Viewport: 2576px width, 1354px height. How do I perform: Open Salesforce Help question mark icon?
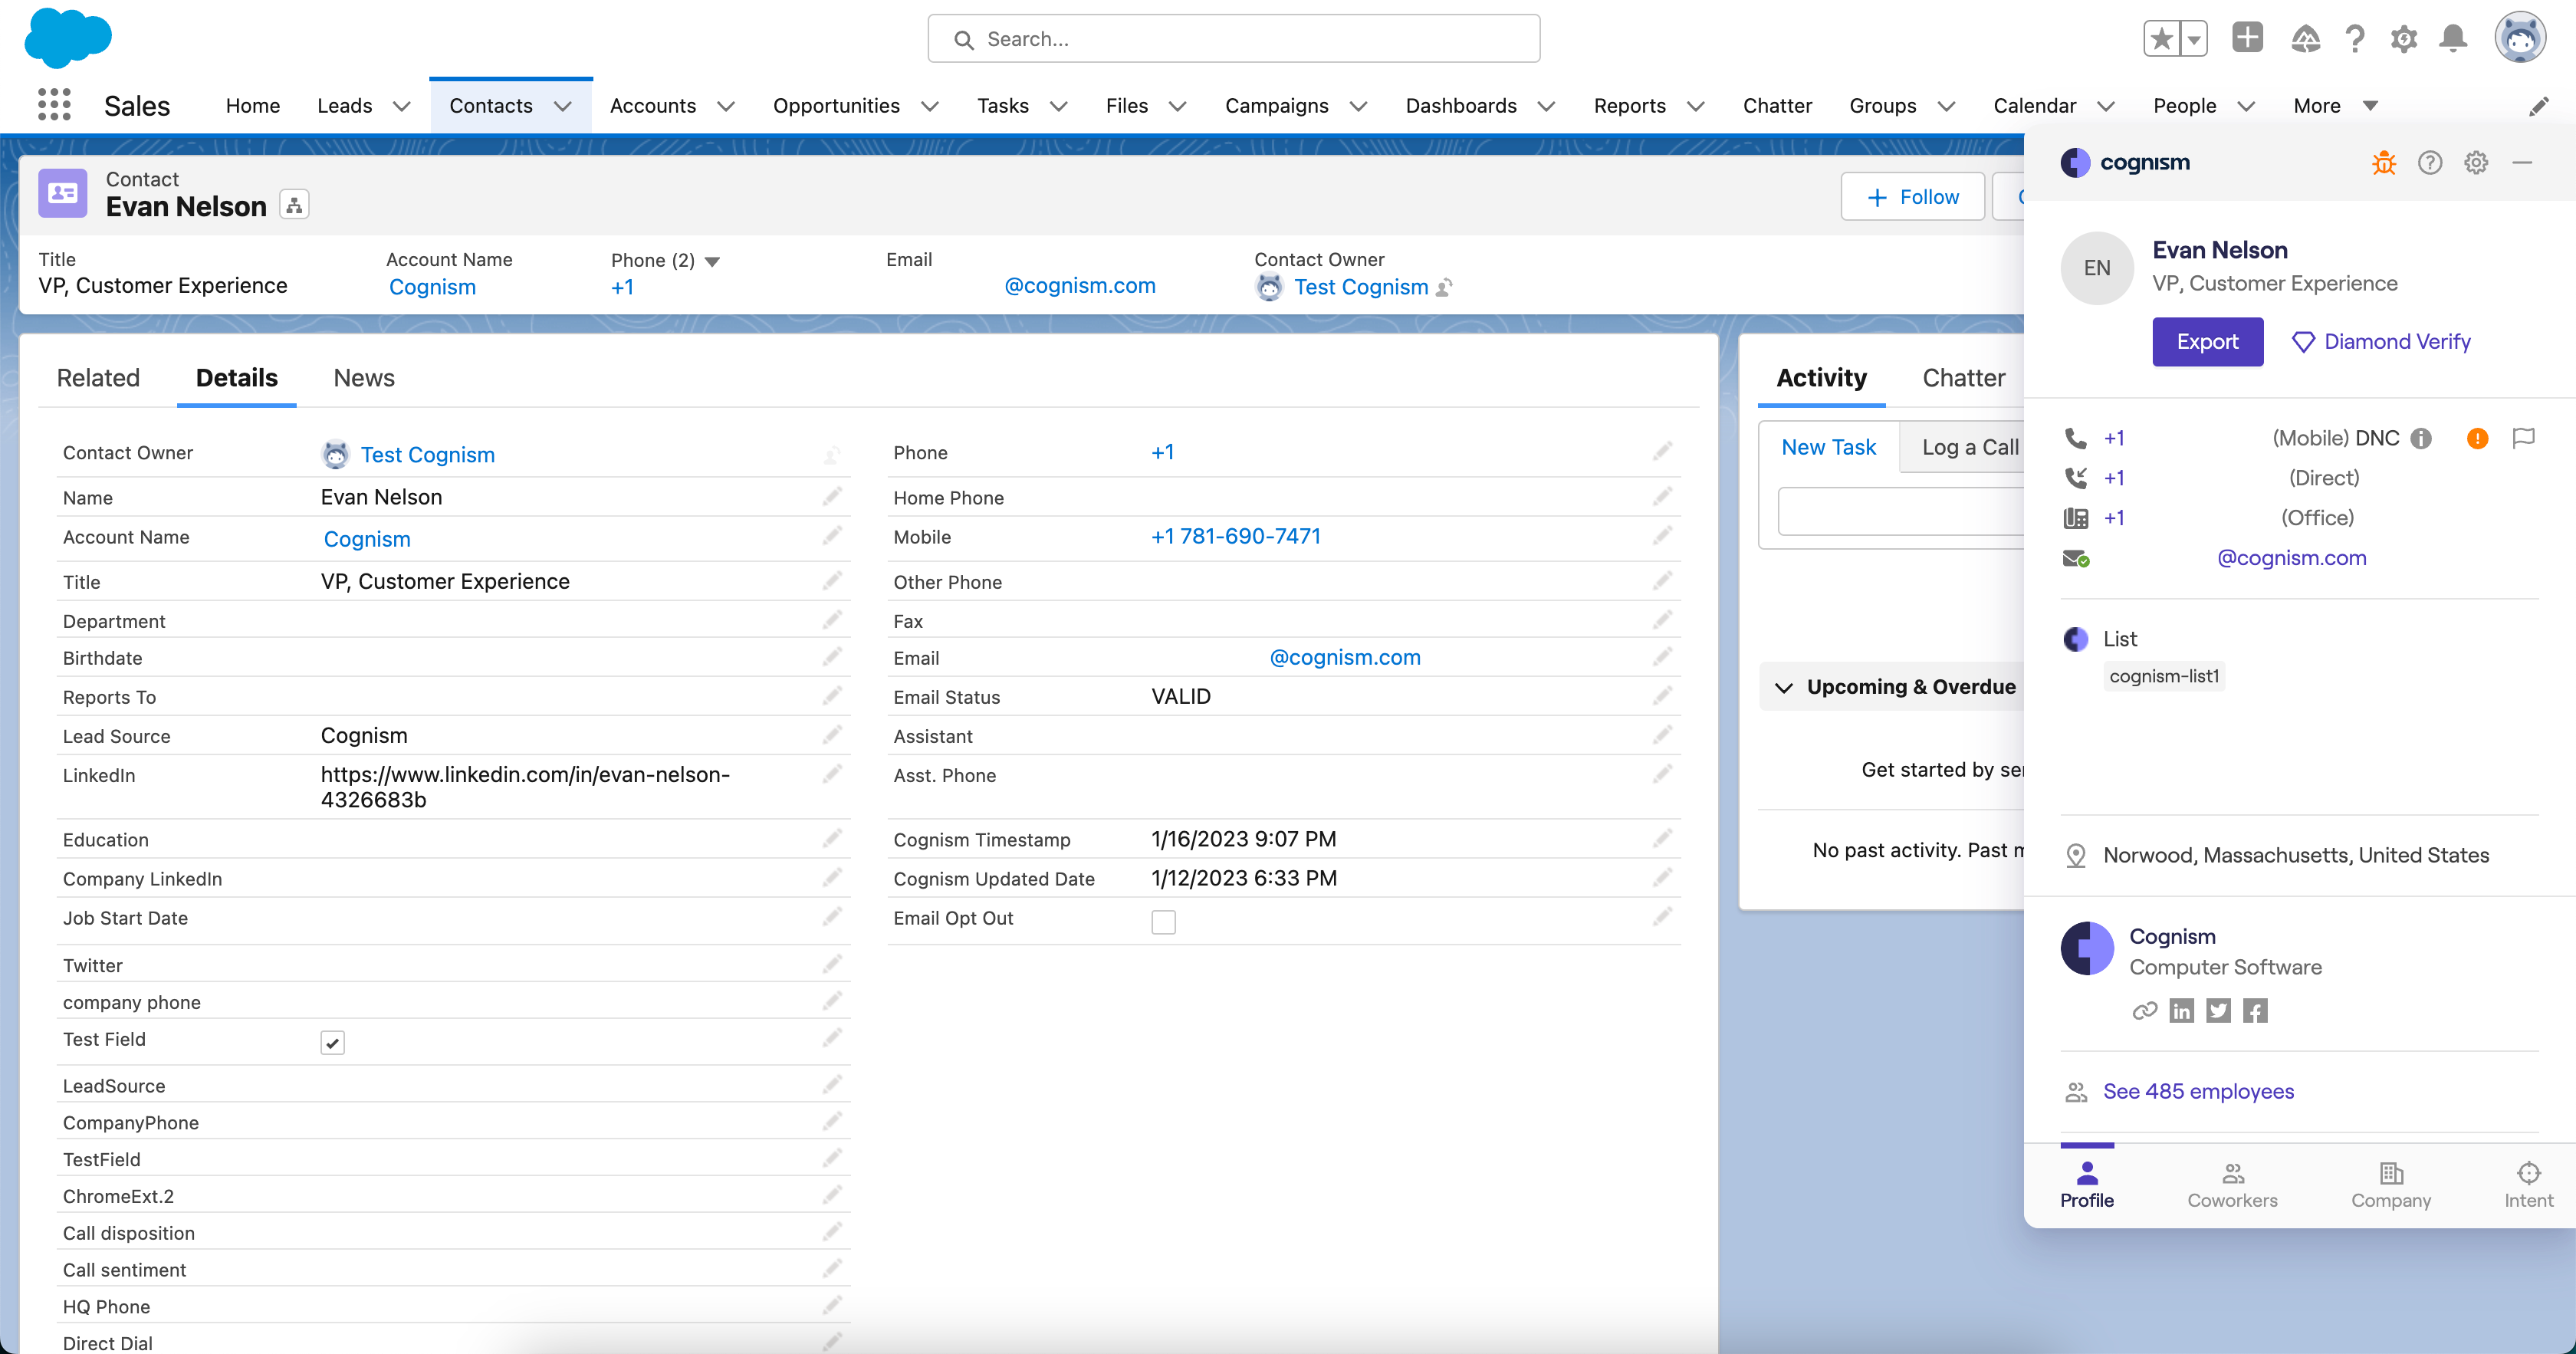(2355, 39)
